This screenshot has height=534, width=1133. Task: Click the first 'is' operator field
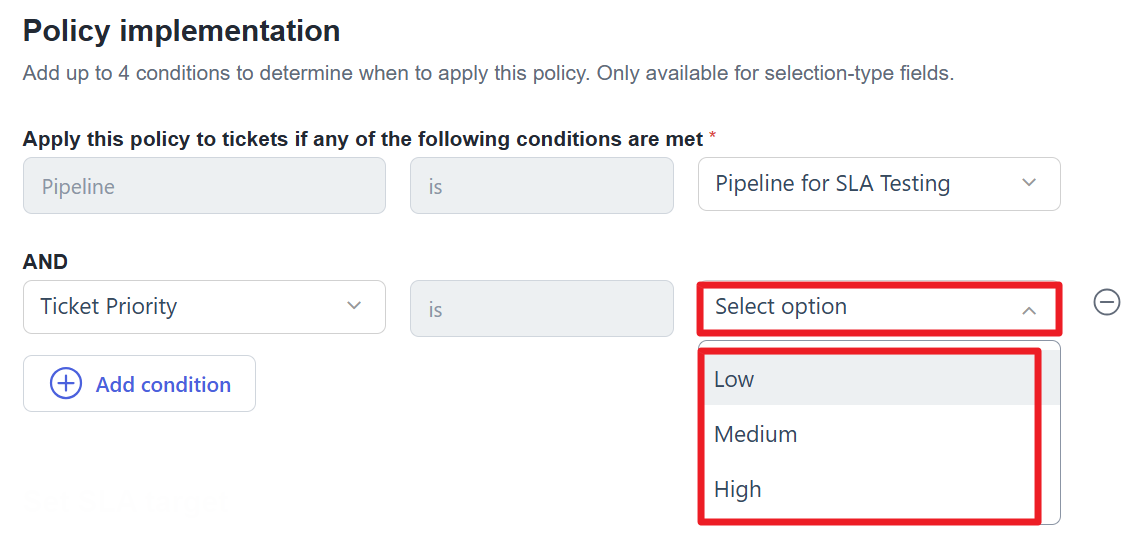pos(542,186)
